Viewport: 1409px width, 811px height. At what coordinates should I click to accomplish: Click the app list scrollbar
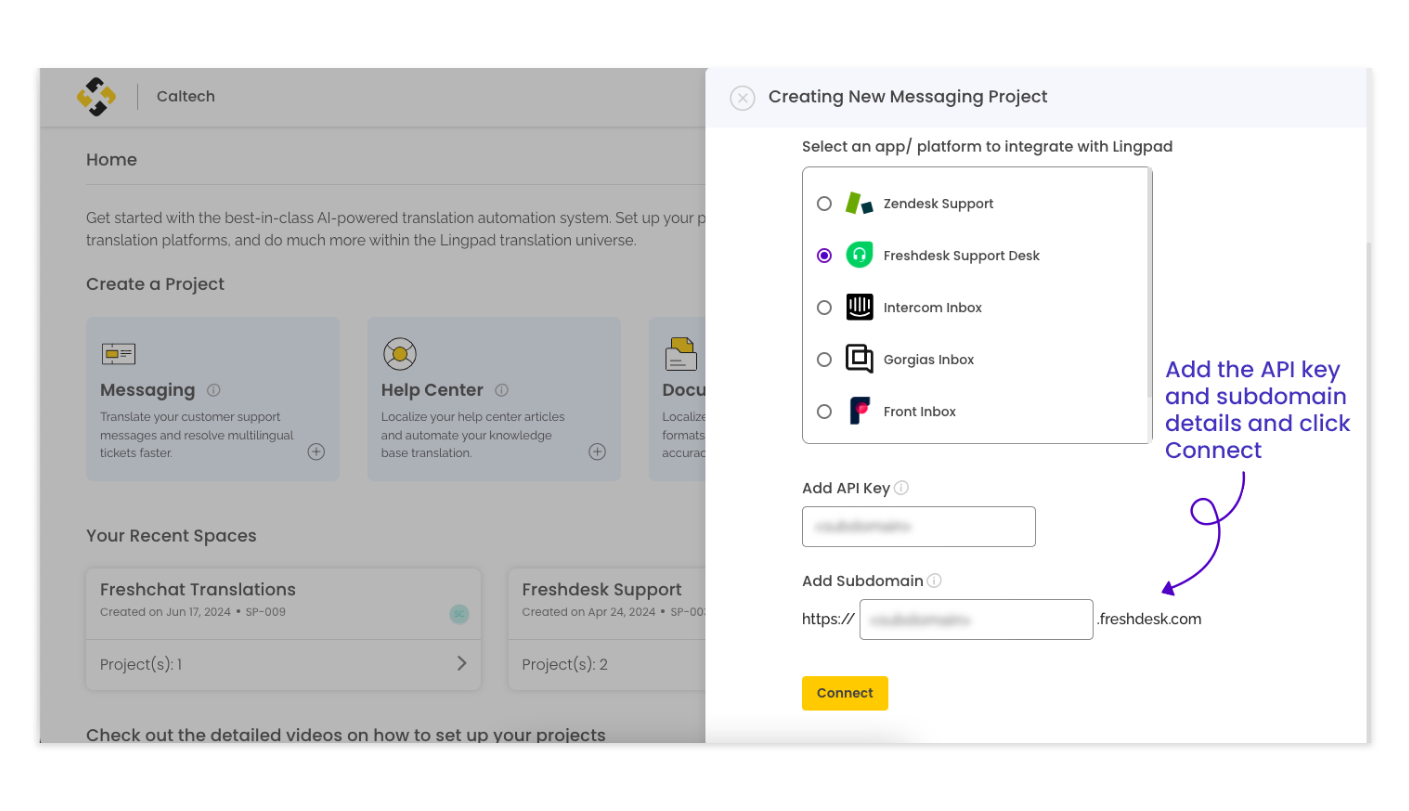point(1151,284)
